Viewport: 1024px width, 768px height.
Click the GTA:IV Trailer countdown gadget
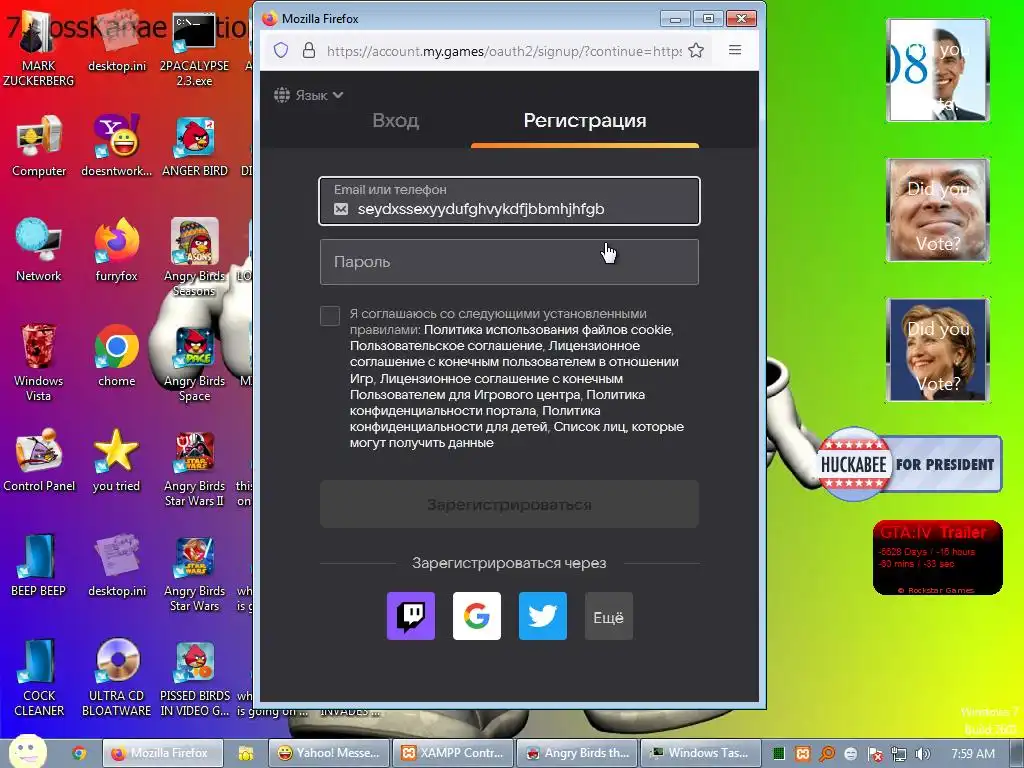point(937,558)
